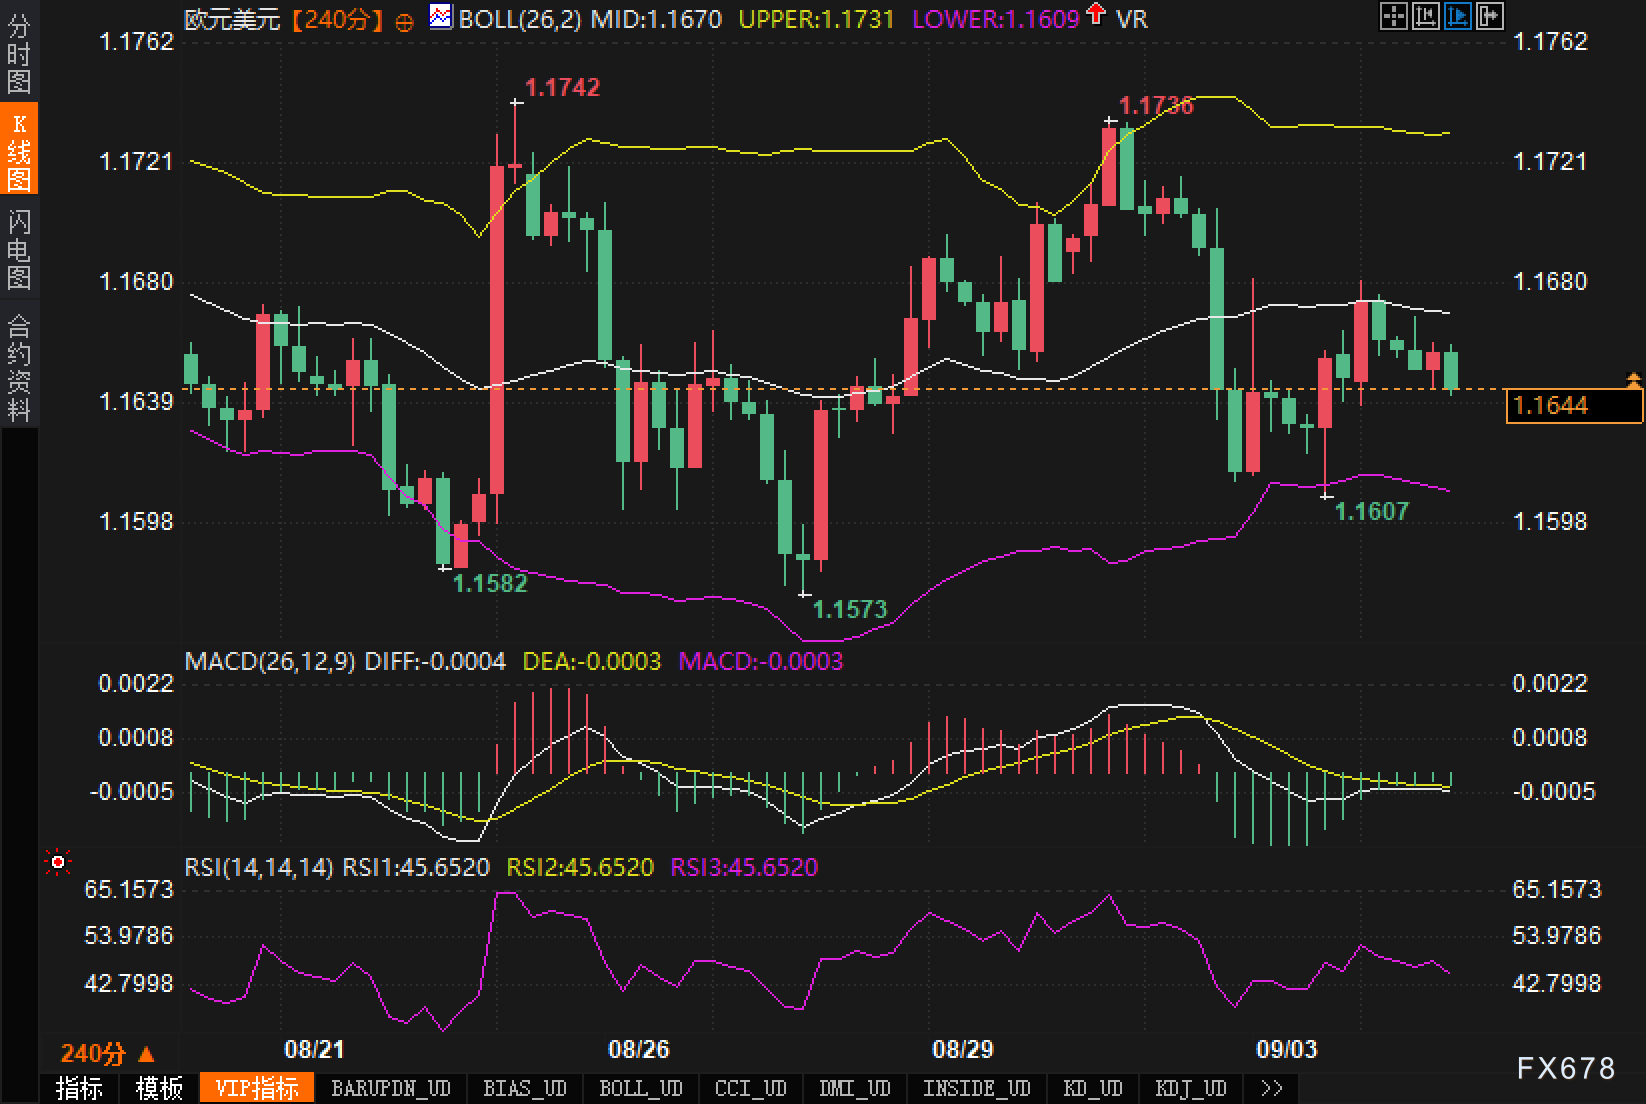This screenshot has width=1646, height=1104.
Task: Toggle the K线图 candlestick view tab
Action: [19, 151]
